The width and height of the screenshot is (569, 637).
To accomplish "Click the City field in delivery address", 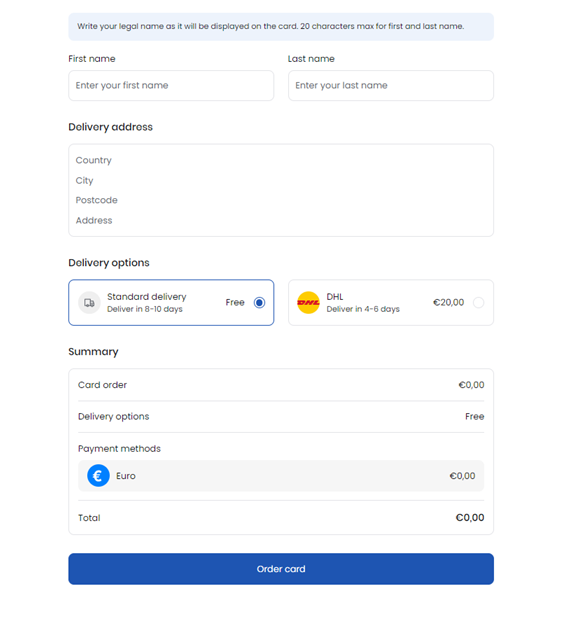I will 281,180.
